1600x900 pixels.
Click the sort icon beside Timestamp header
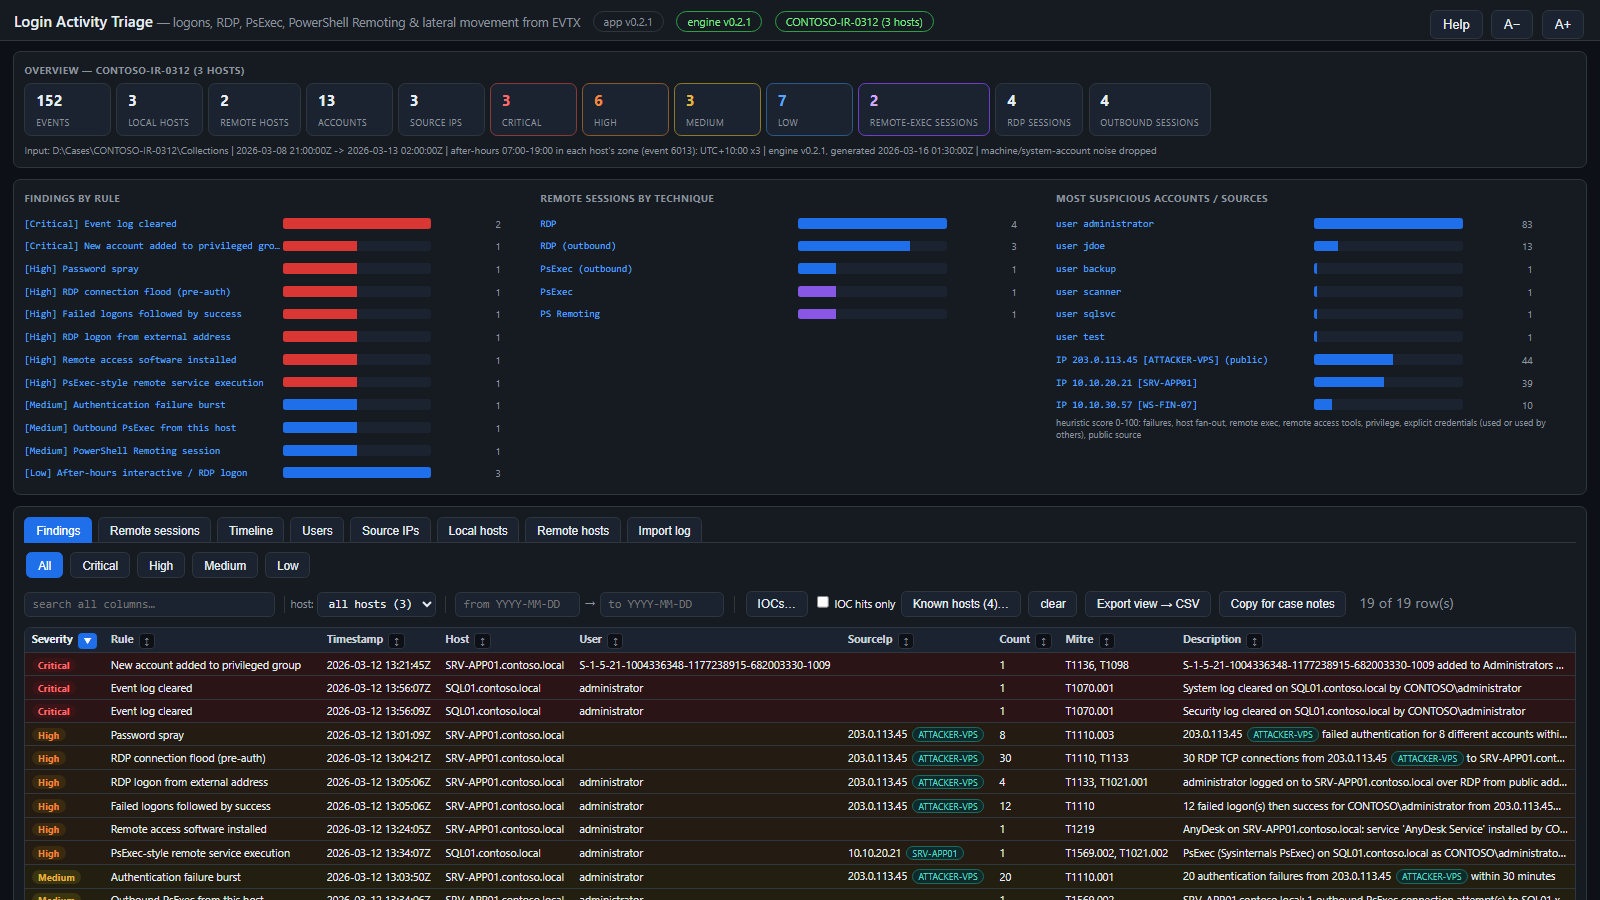pyautogui.click(x=397, y=641)
